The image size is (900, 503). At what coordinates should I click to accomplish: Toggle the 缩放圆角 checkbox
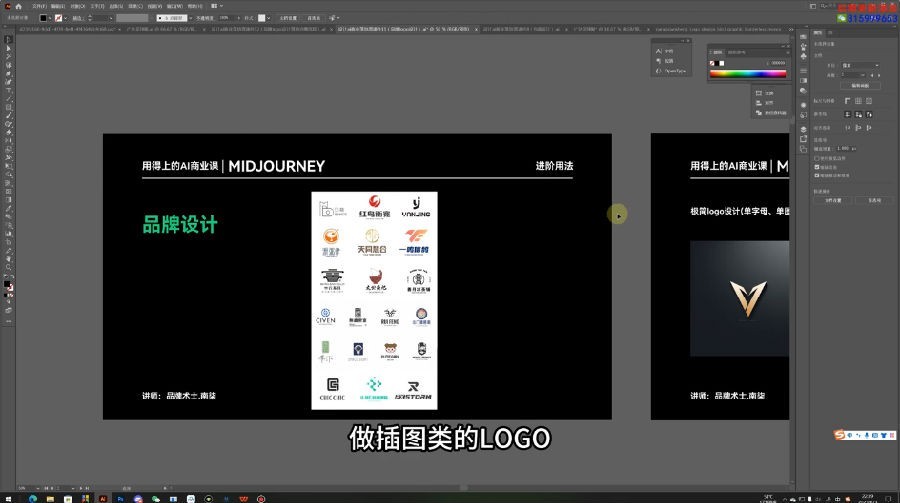pos(816,167)
